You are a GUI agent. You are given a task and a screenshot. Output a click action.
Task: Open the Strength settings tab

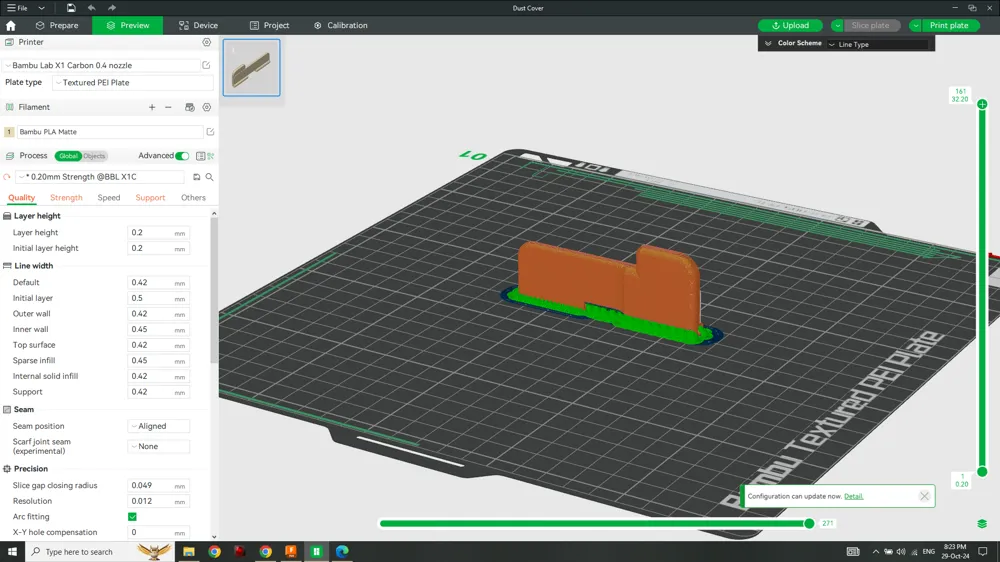[x=66, y=198]
